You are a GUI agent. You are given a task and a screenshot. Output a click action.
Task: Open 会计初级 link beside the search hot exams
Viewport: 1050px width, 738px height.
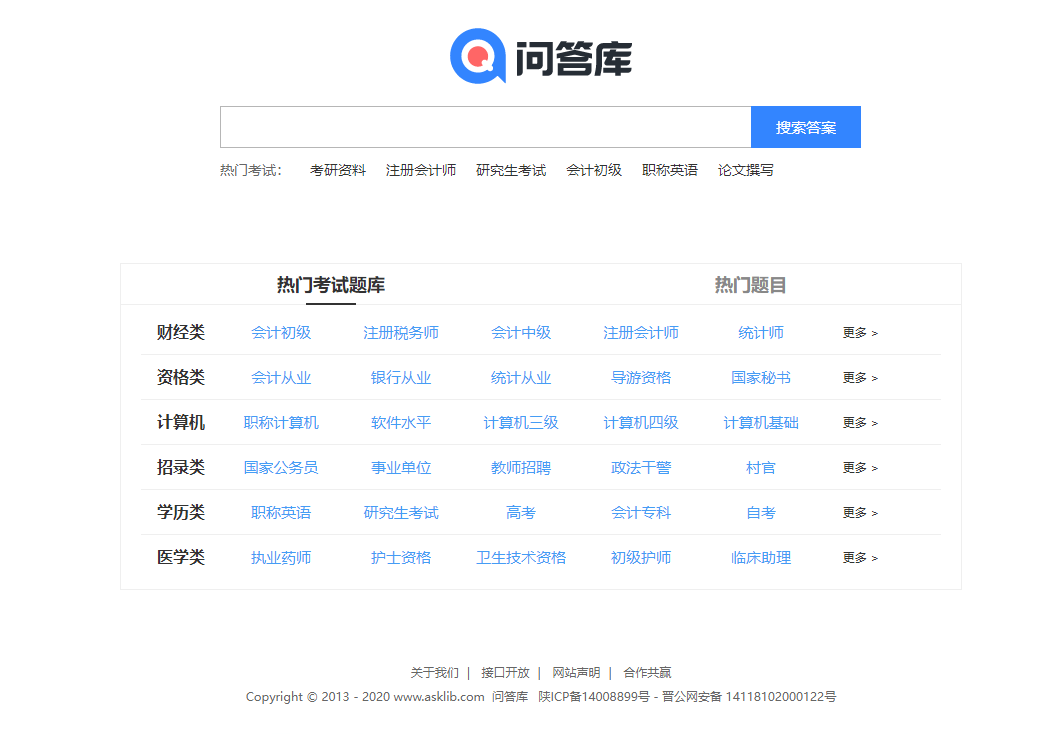click(594, 170)
